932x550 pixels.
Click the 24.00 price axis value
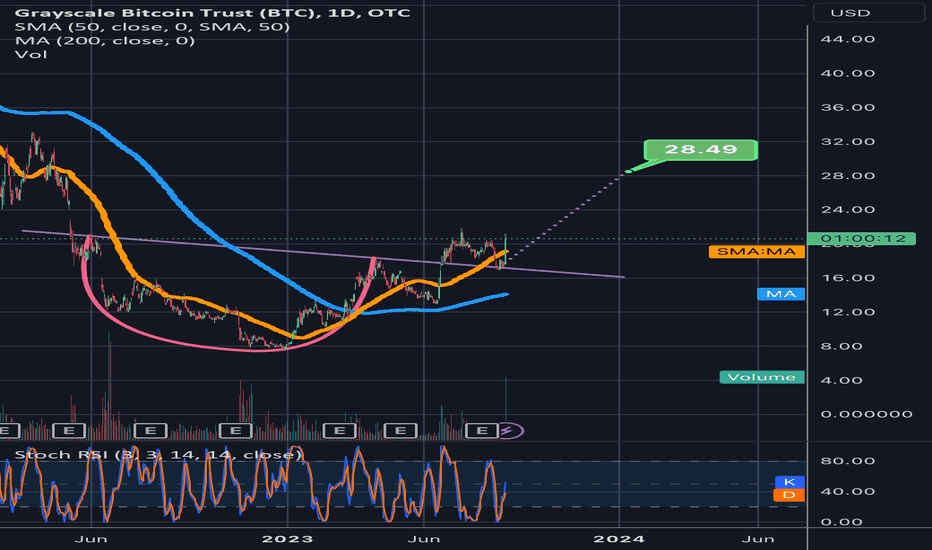848,209
